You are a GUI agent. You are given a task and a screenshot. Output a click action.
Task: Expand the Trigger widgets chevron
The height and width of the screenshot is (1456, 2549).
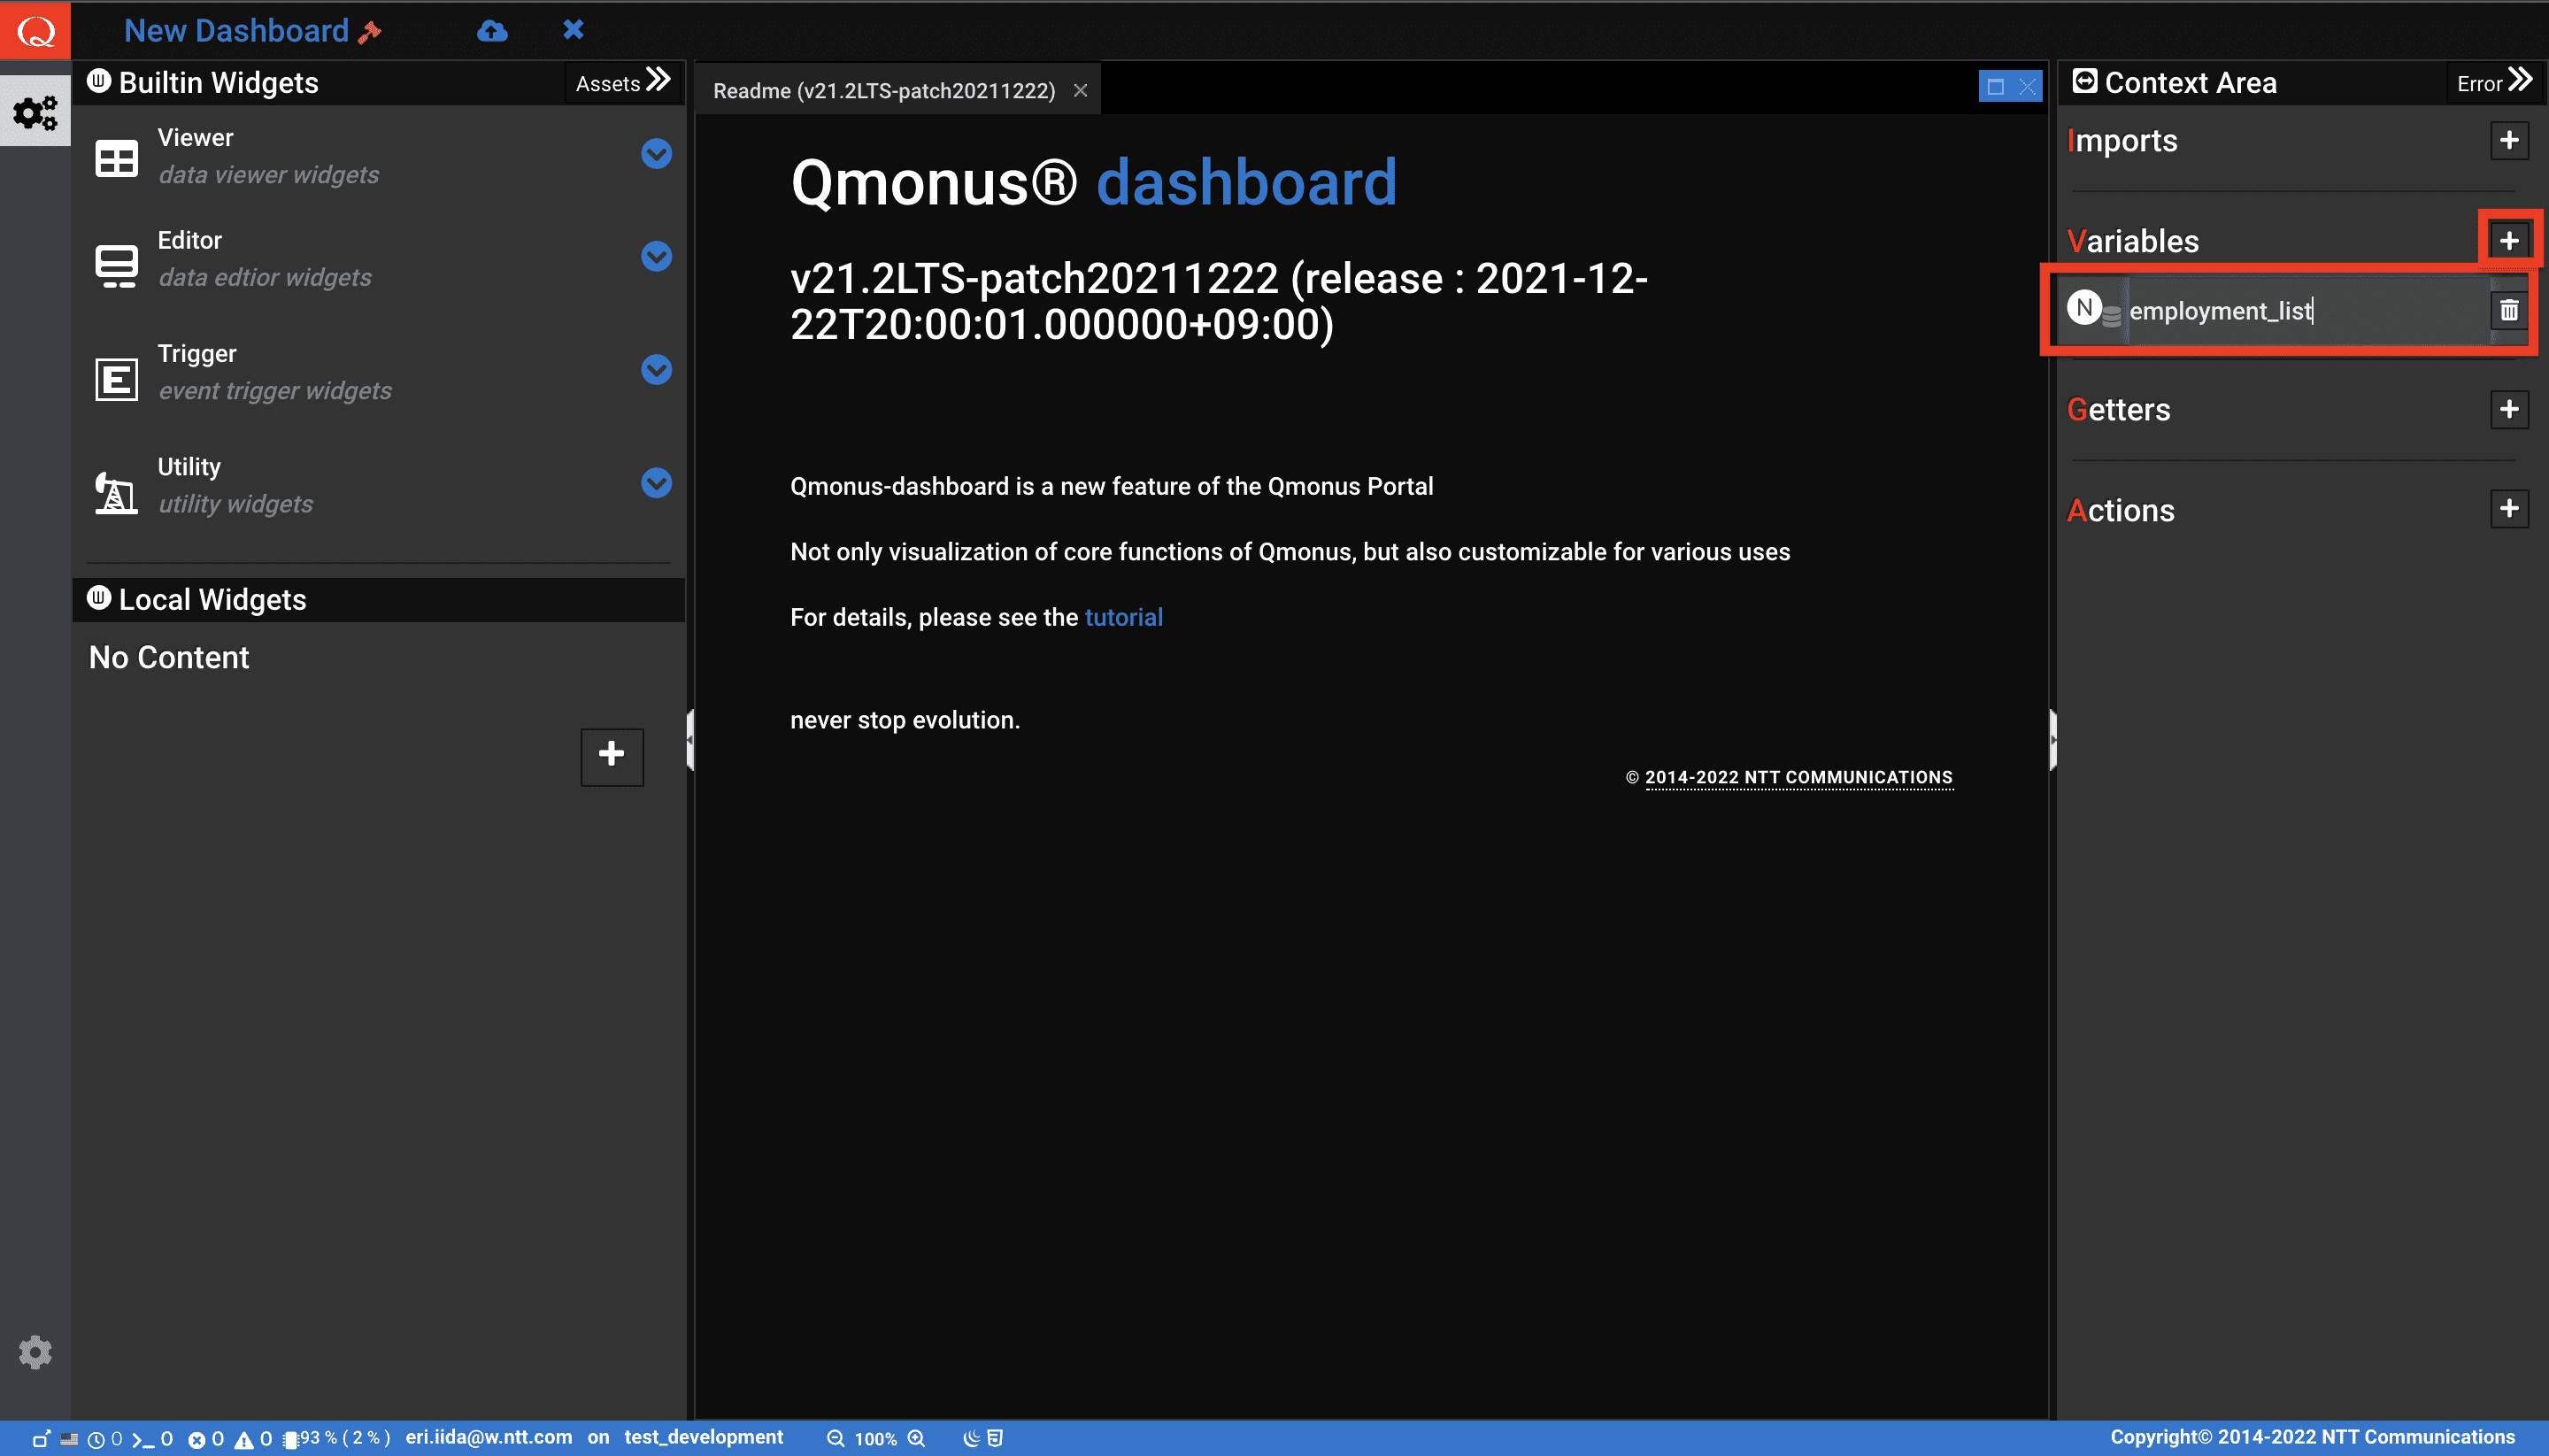656,370
